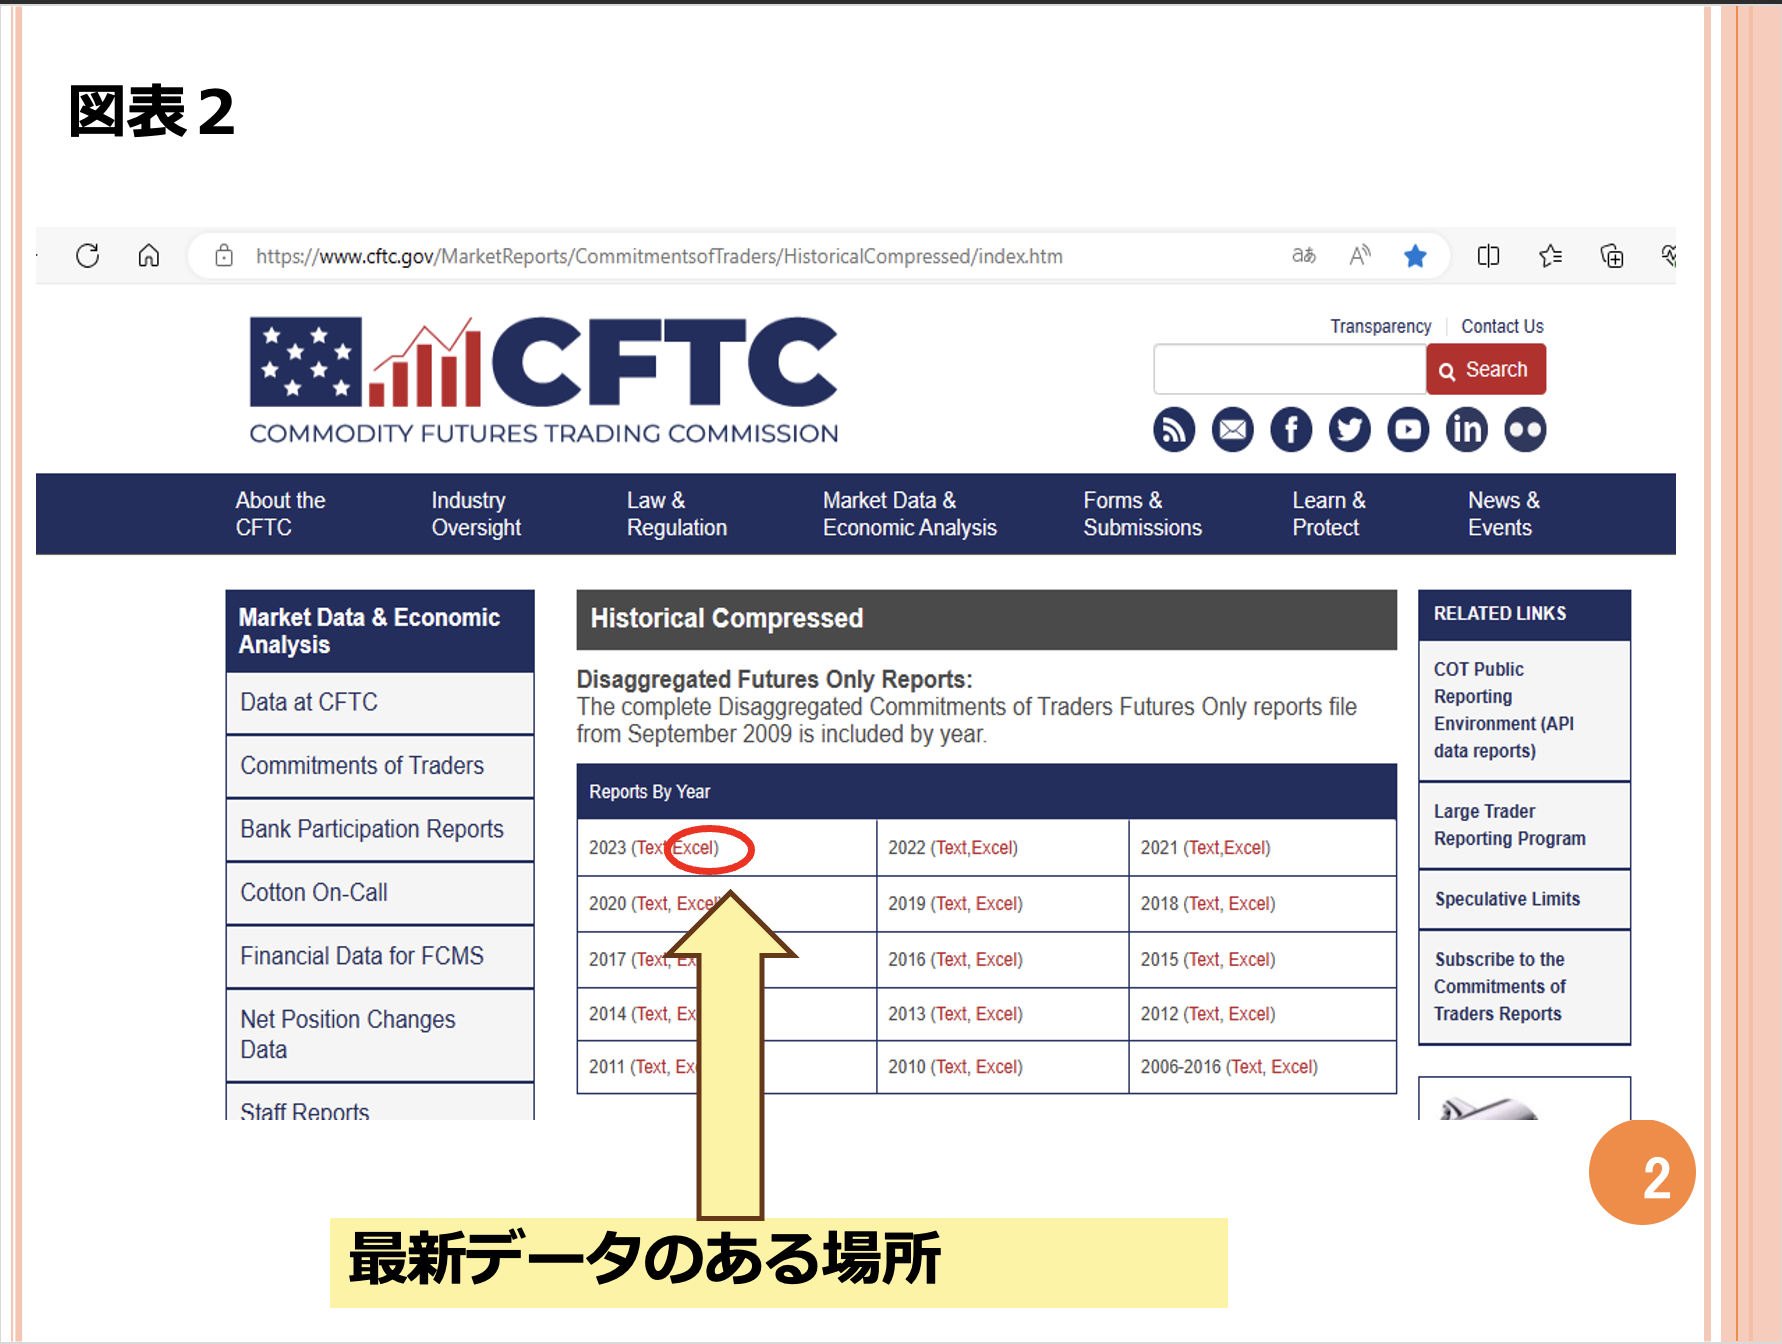Download the 2012 Excel report
The height and width of the screenshot is (1344, 1782).
click(x=1249, y=1014)
